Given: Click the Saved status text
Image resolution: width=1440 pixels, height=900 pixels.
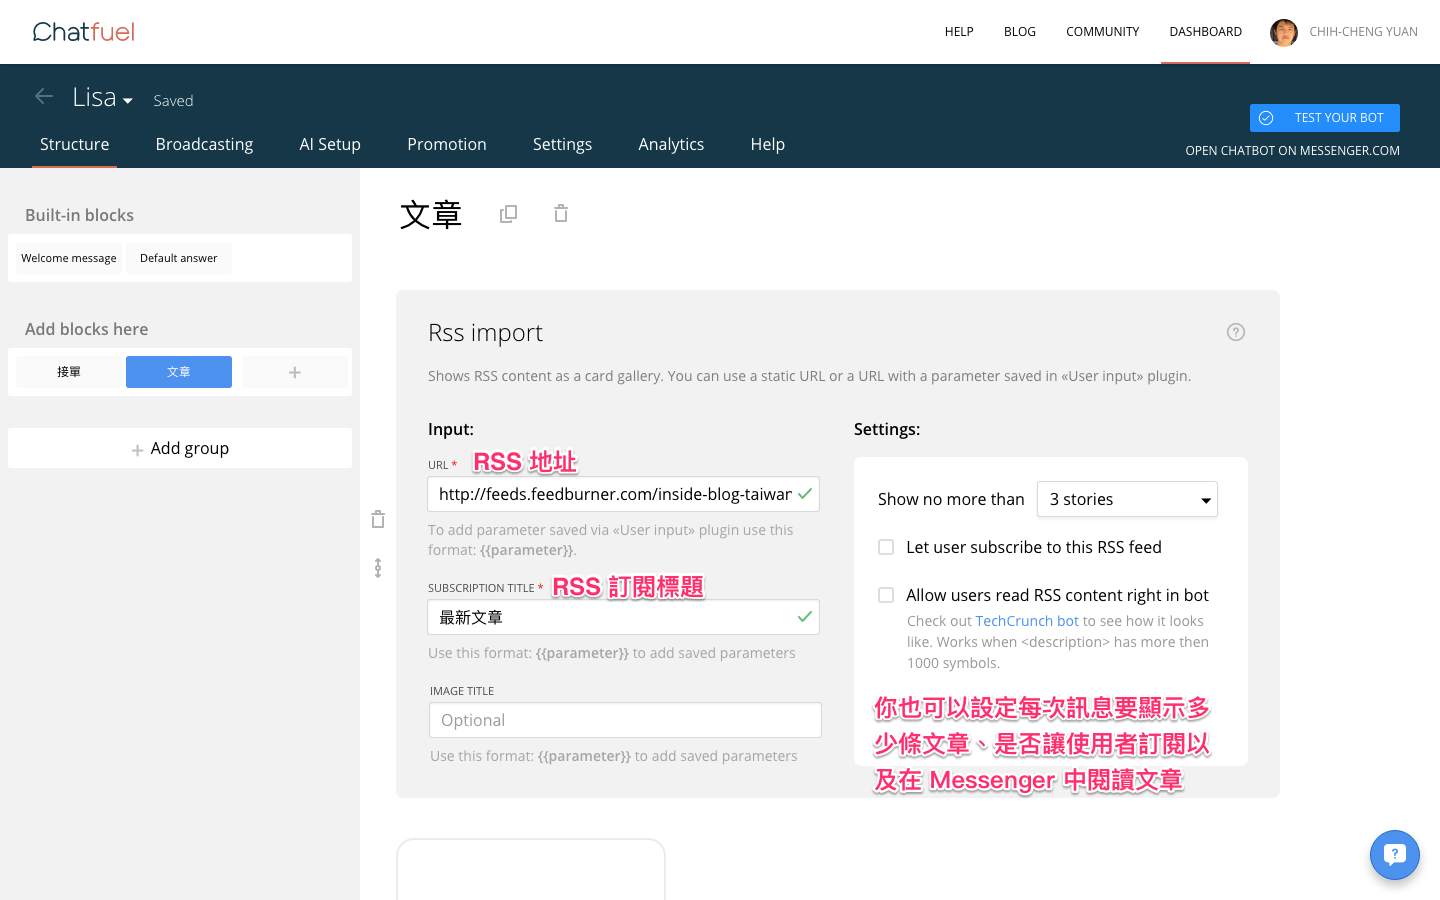Looking at the screenshot, I should pos(173,100).
